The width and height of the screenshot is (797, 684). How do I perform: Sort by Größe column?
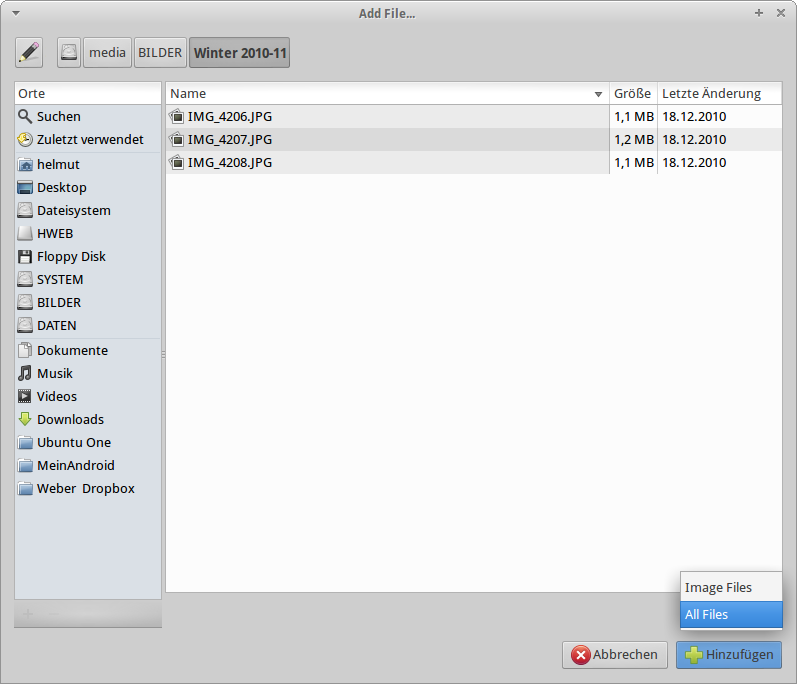tap(632, 94)
